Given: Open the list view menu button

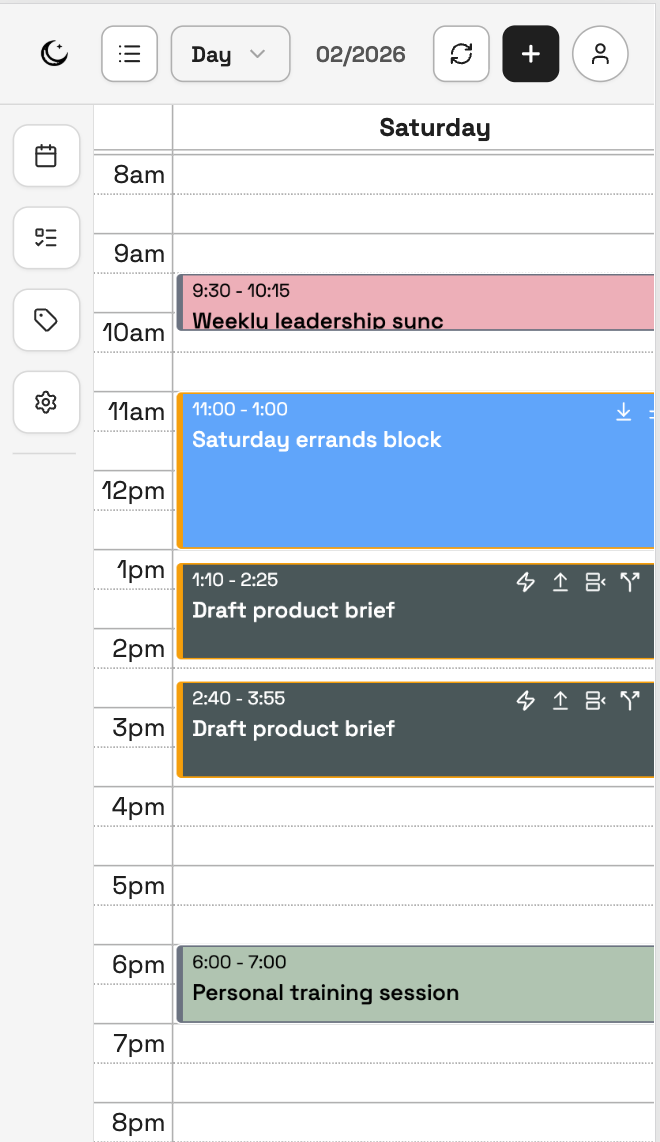Looking at the screenshot, I should coord(129,54).
